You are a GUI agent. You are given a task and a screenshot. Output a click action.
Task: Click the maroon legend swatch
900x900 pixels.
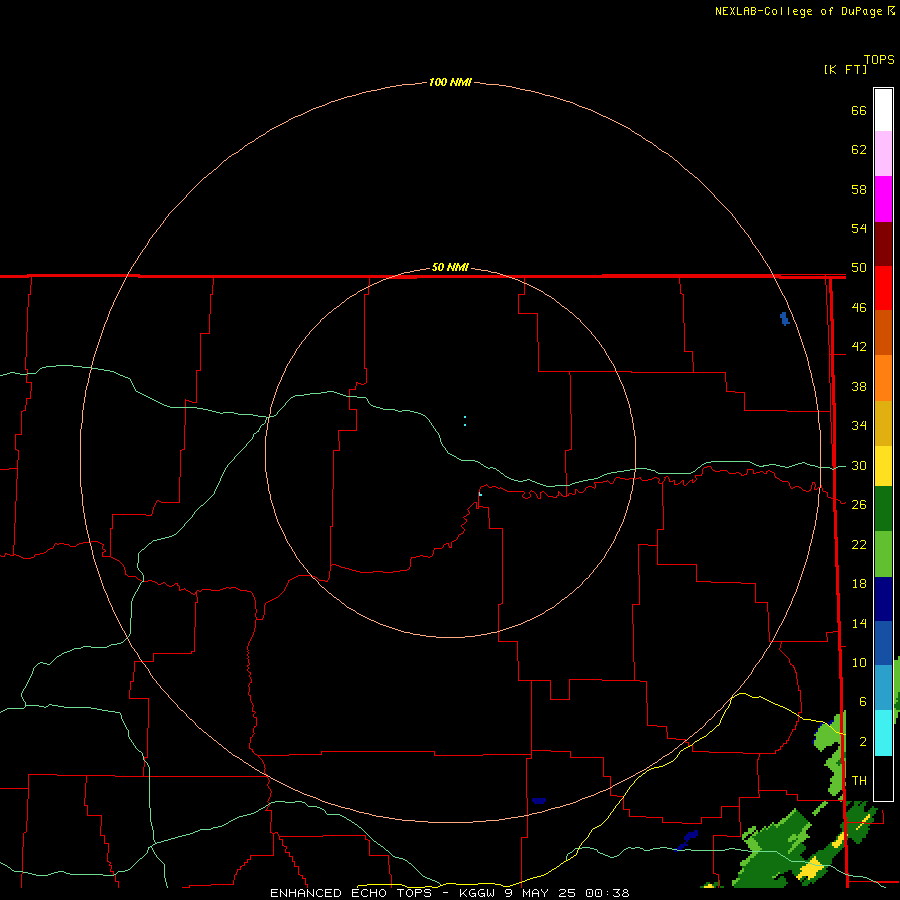tap(883, 243)
